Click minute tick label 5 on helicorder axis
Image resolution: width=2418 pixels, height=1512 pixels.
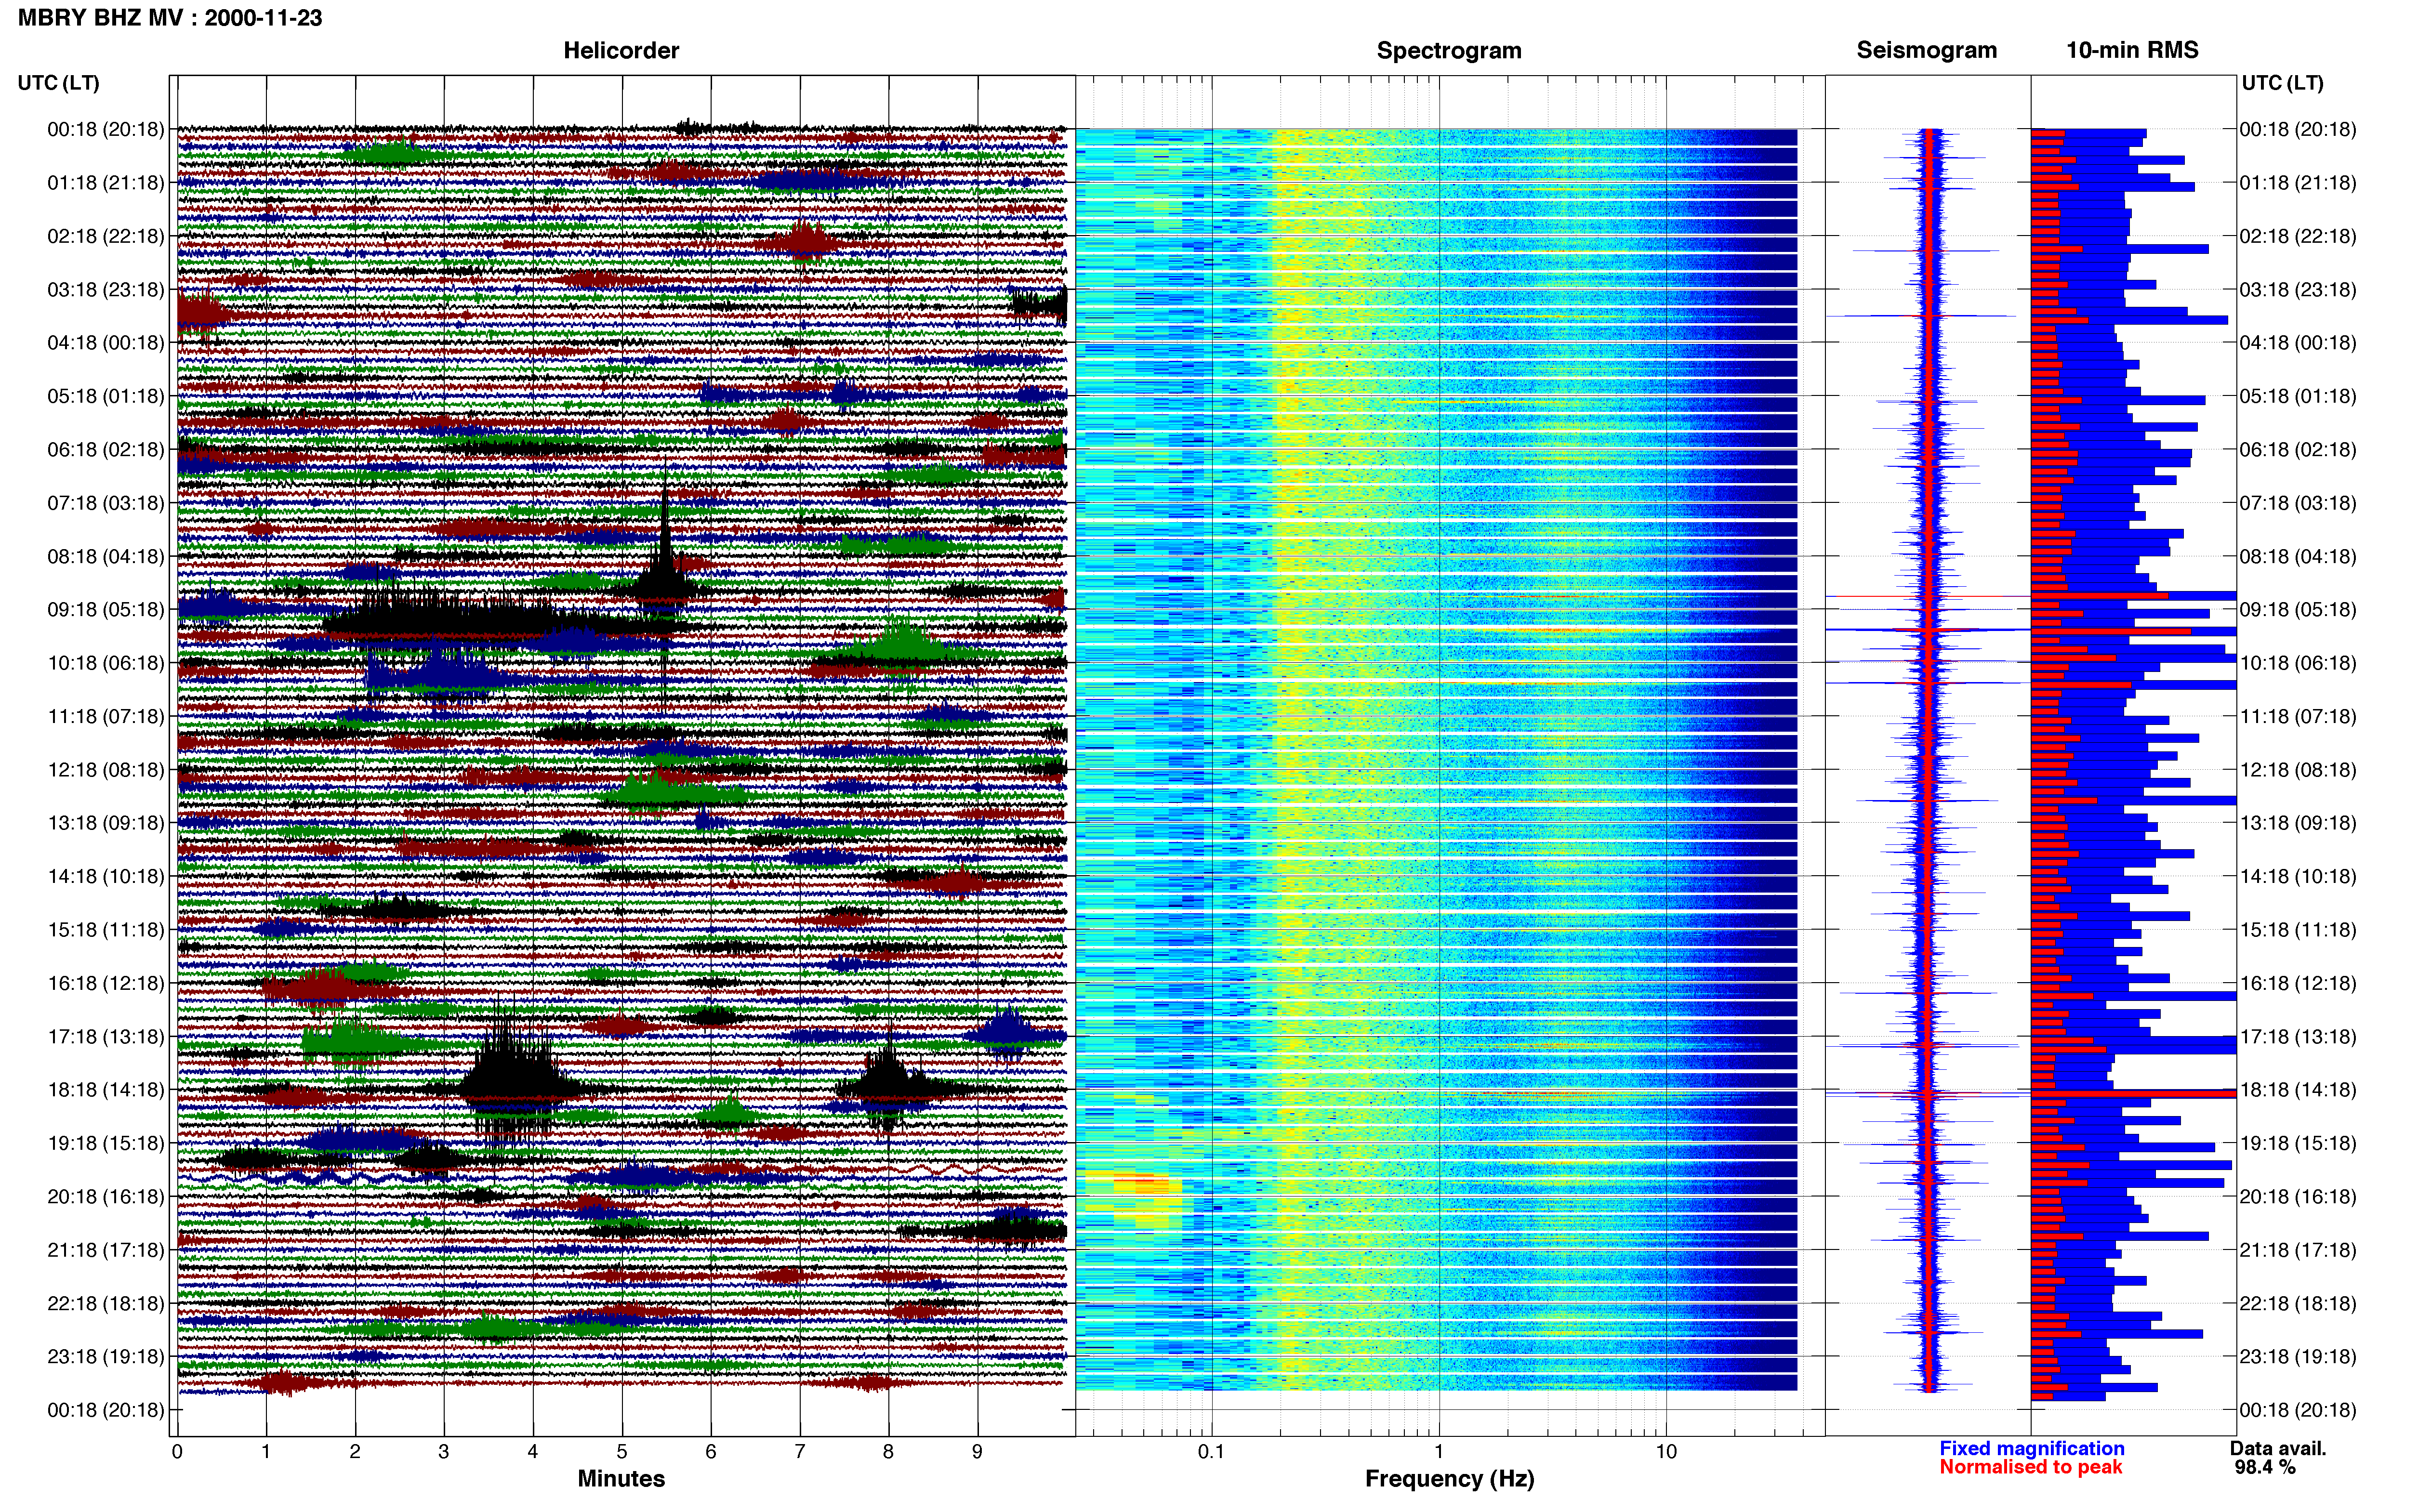(622, 1452)
